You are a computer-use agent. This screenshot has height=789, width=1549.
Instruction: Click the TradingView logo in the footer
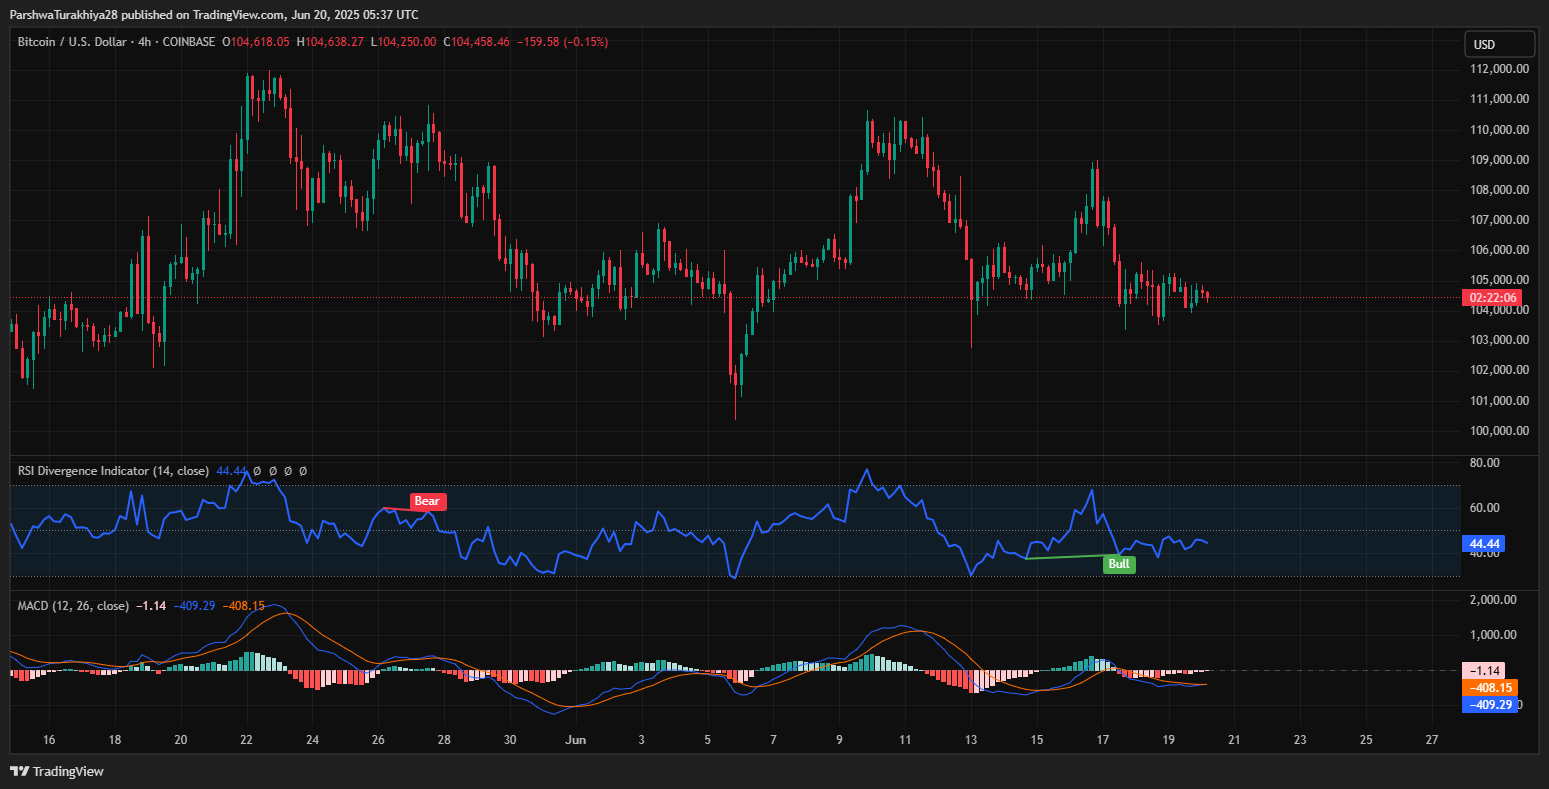pyautogui.click(x=57, y=771)
